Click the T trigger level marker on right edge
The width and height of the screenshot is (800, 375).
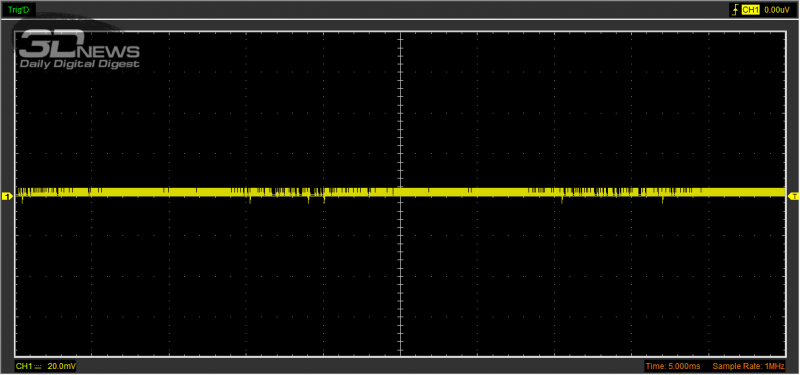[x=794, y=196]
